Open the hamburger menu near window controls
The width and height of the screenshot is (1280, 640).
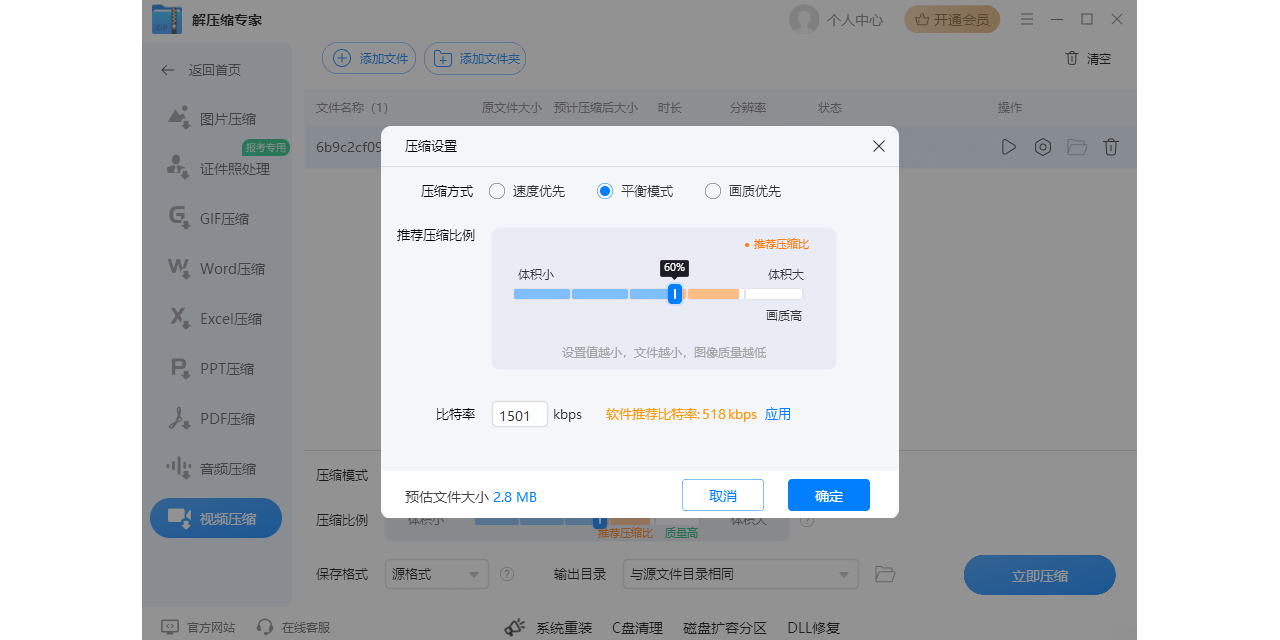click(1026, 18)
